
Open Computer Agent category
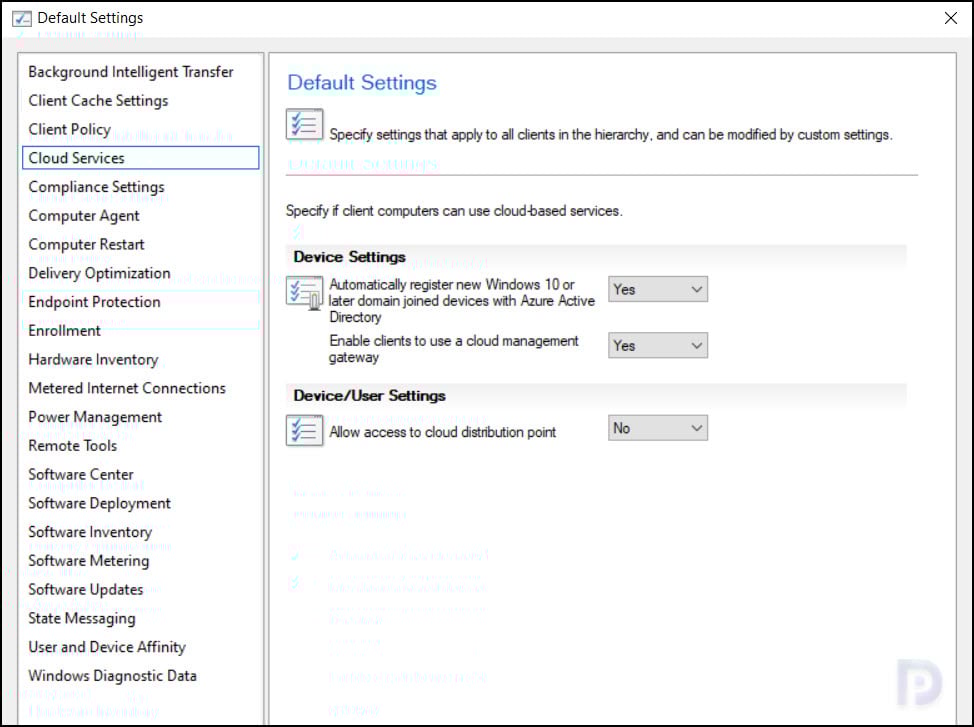click(x=140, y=216)
